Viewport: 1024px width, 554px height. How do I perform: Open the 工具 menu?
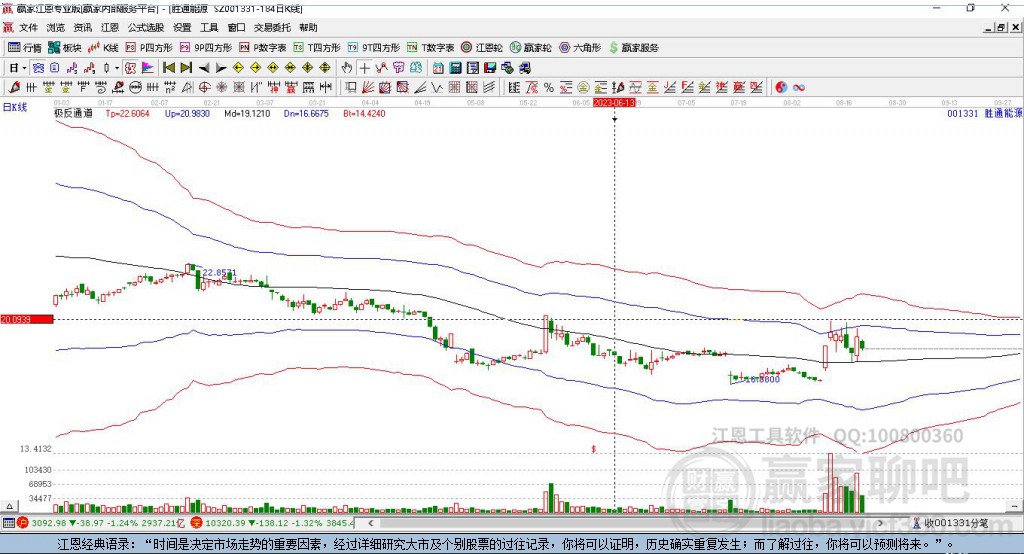click(x=209, y=27)
